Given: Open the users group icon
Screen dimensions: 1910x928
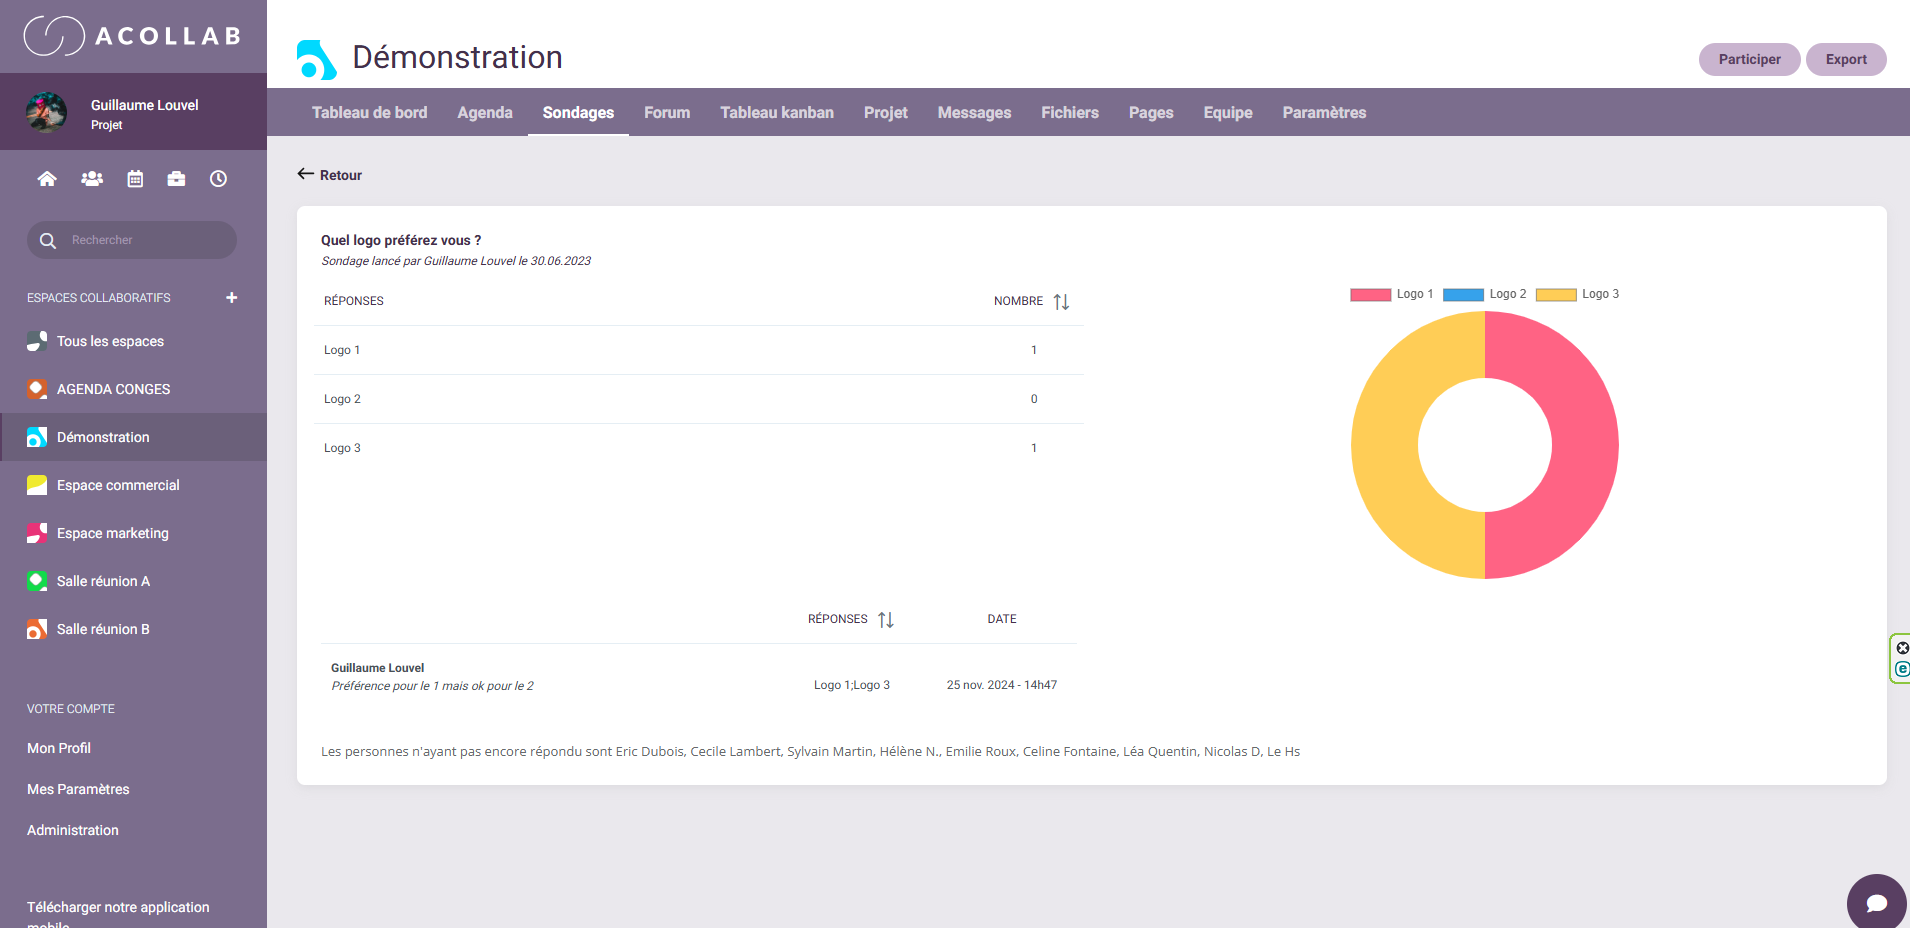Looking at the screenshot, I should tap(92, 179).
